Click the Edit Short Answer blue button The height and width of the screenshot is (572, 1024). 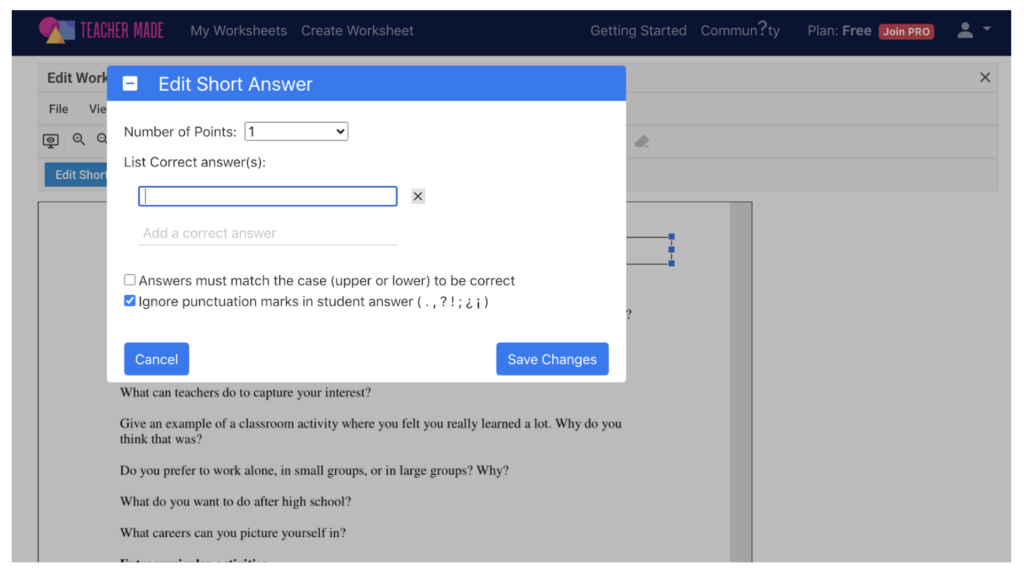76,175
